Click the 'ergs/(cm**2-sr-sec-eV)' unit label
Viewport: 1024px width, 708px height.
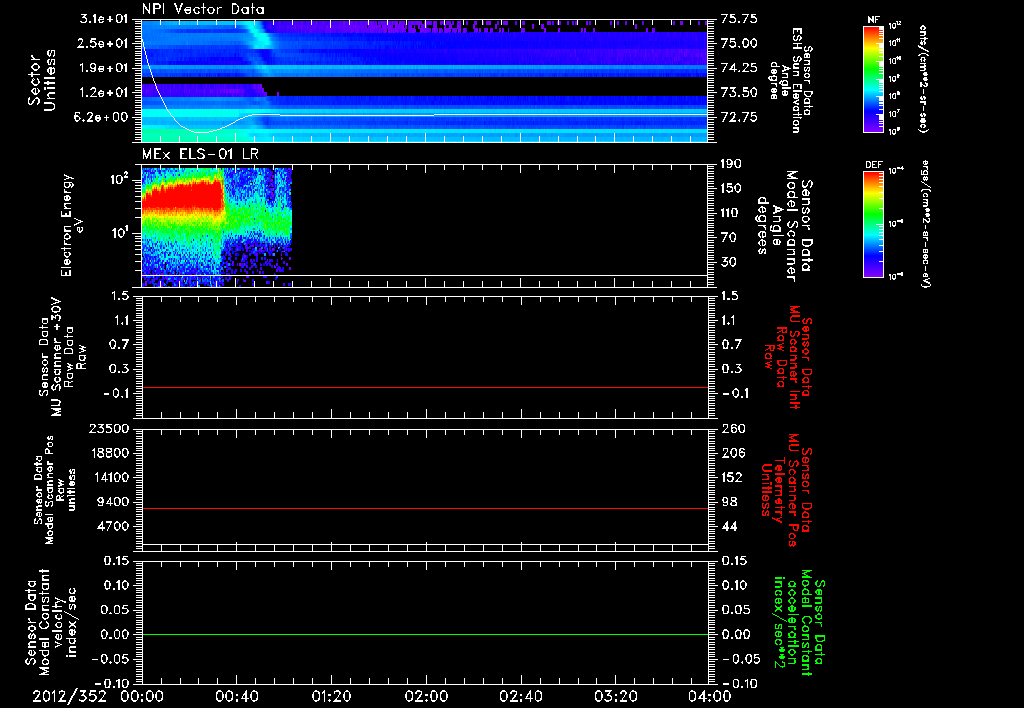[x=924, y=223]
